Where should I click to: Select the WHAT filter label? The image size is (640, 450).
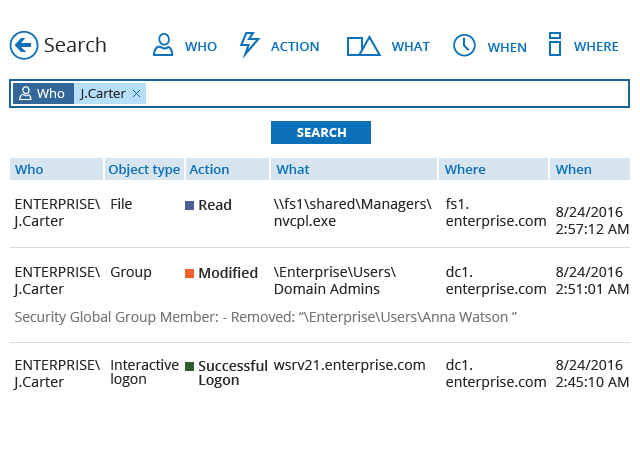(410, 47)
